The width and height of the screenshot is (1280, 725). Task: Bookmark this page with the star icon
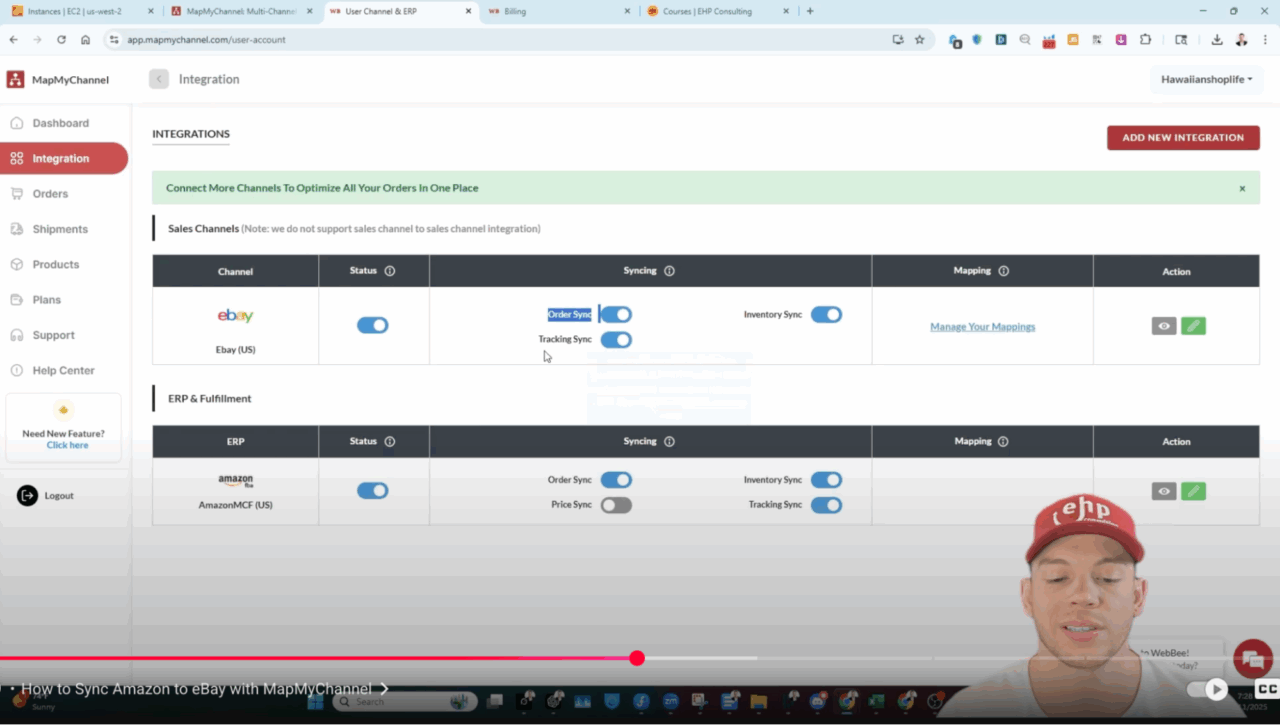(x=919, y=40)
